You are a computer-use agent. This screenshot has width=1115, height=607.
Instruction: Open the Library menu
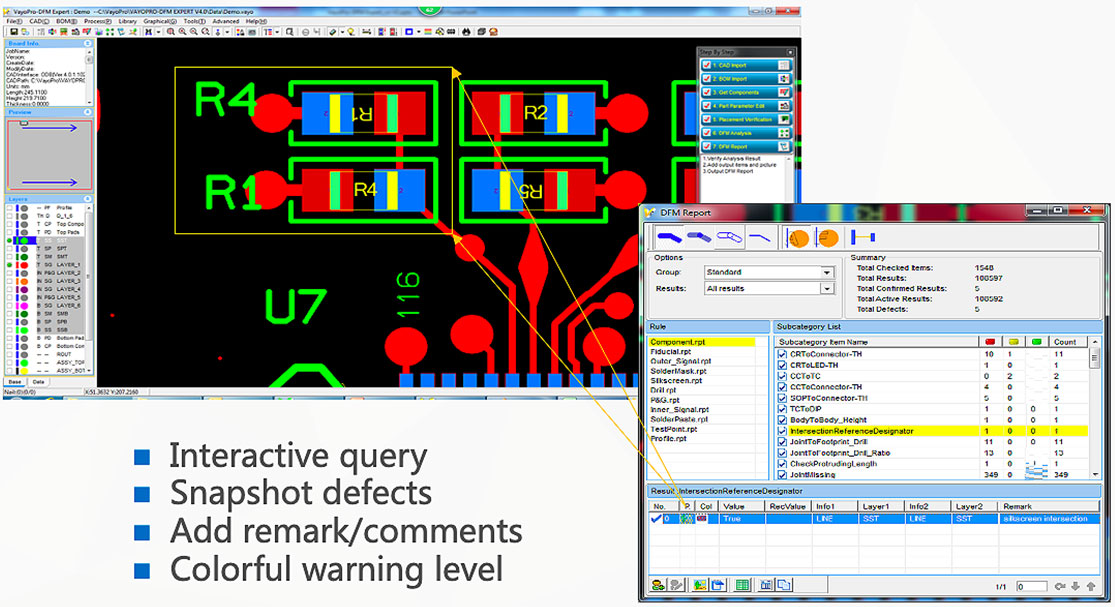coord(127,21)
